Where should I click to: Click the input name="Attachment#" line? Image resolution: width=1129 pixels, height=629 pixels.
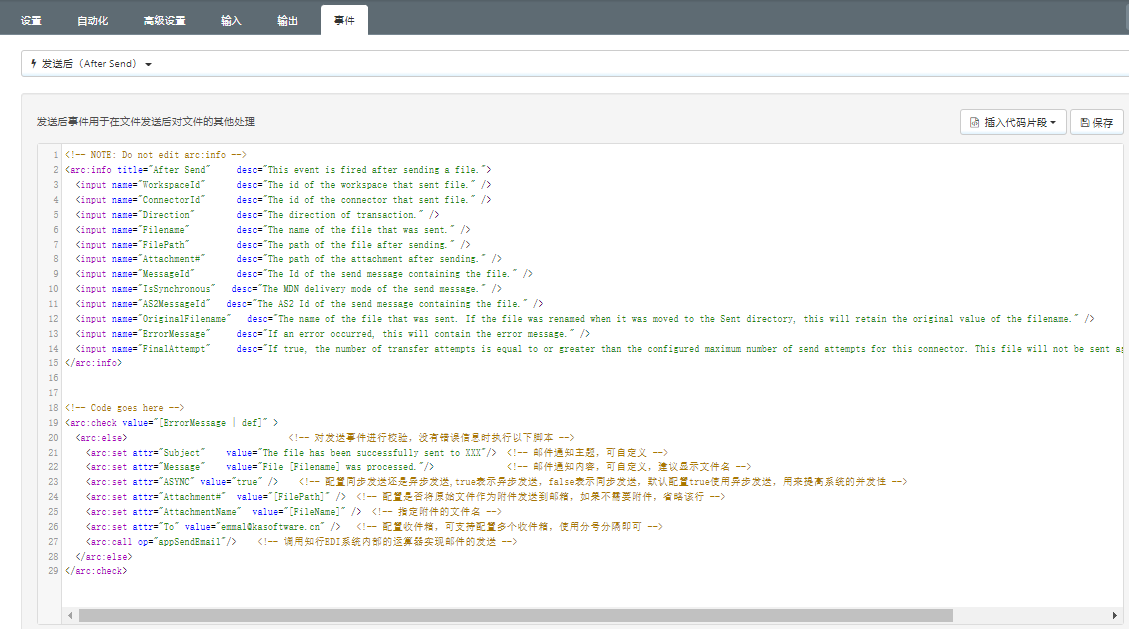(289, 259)
